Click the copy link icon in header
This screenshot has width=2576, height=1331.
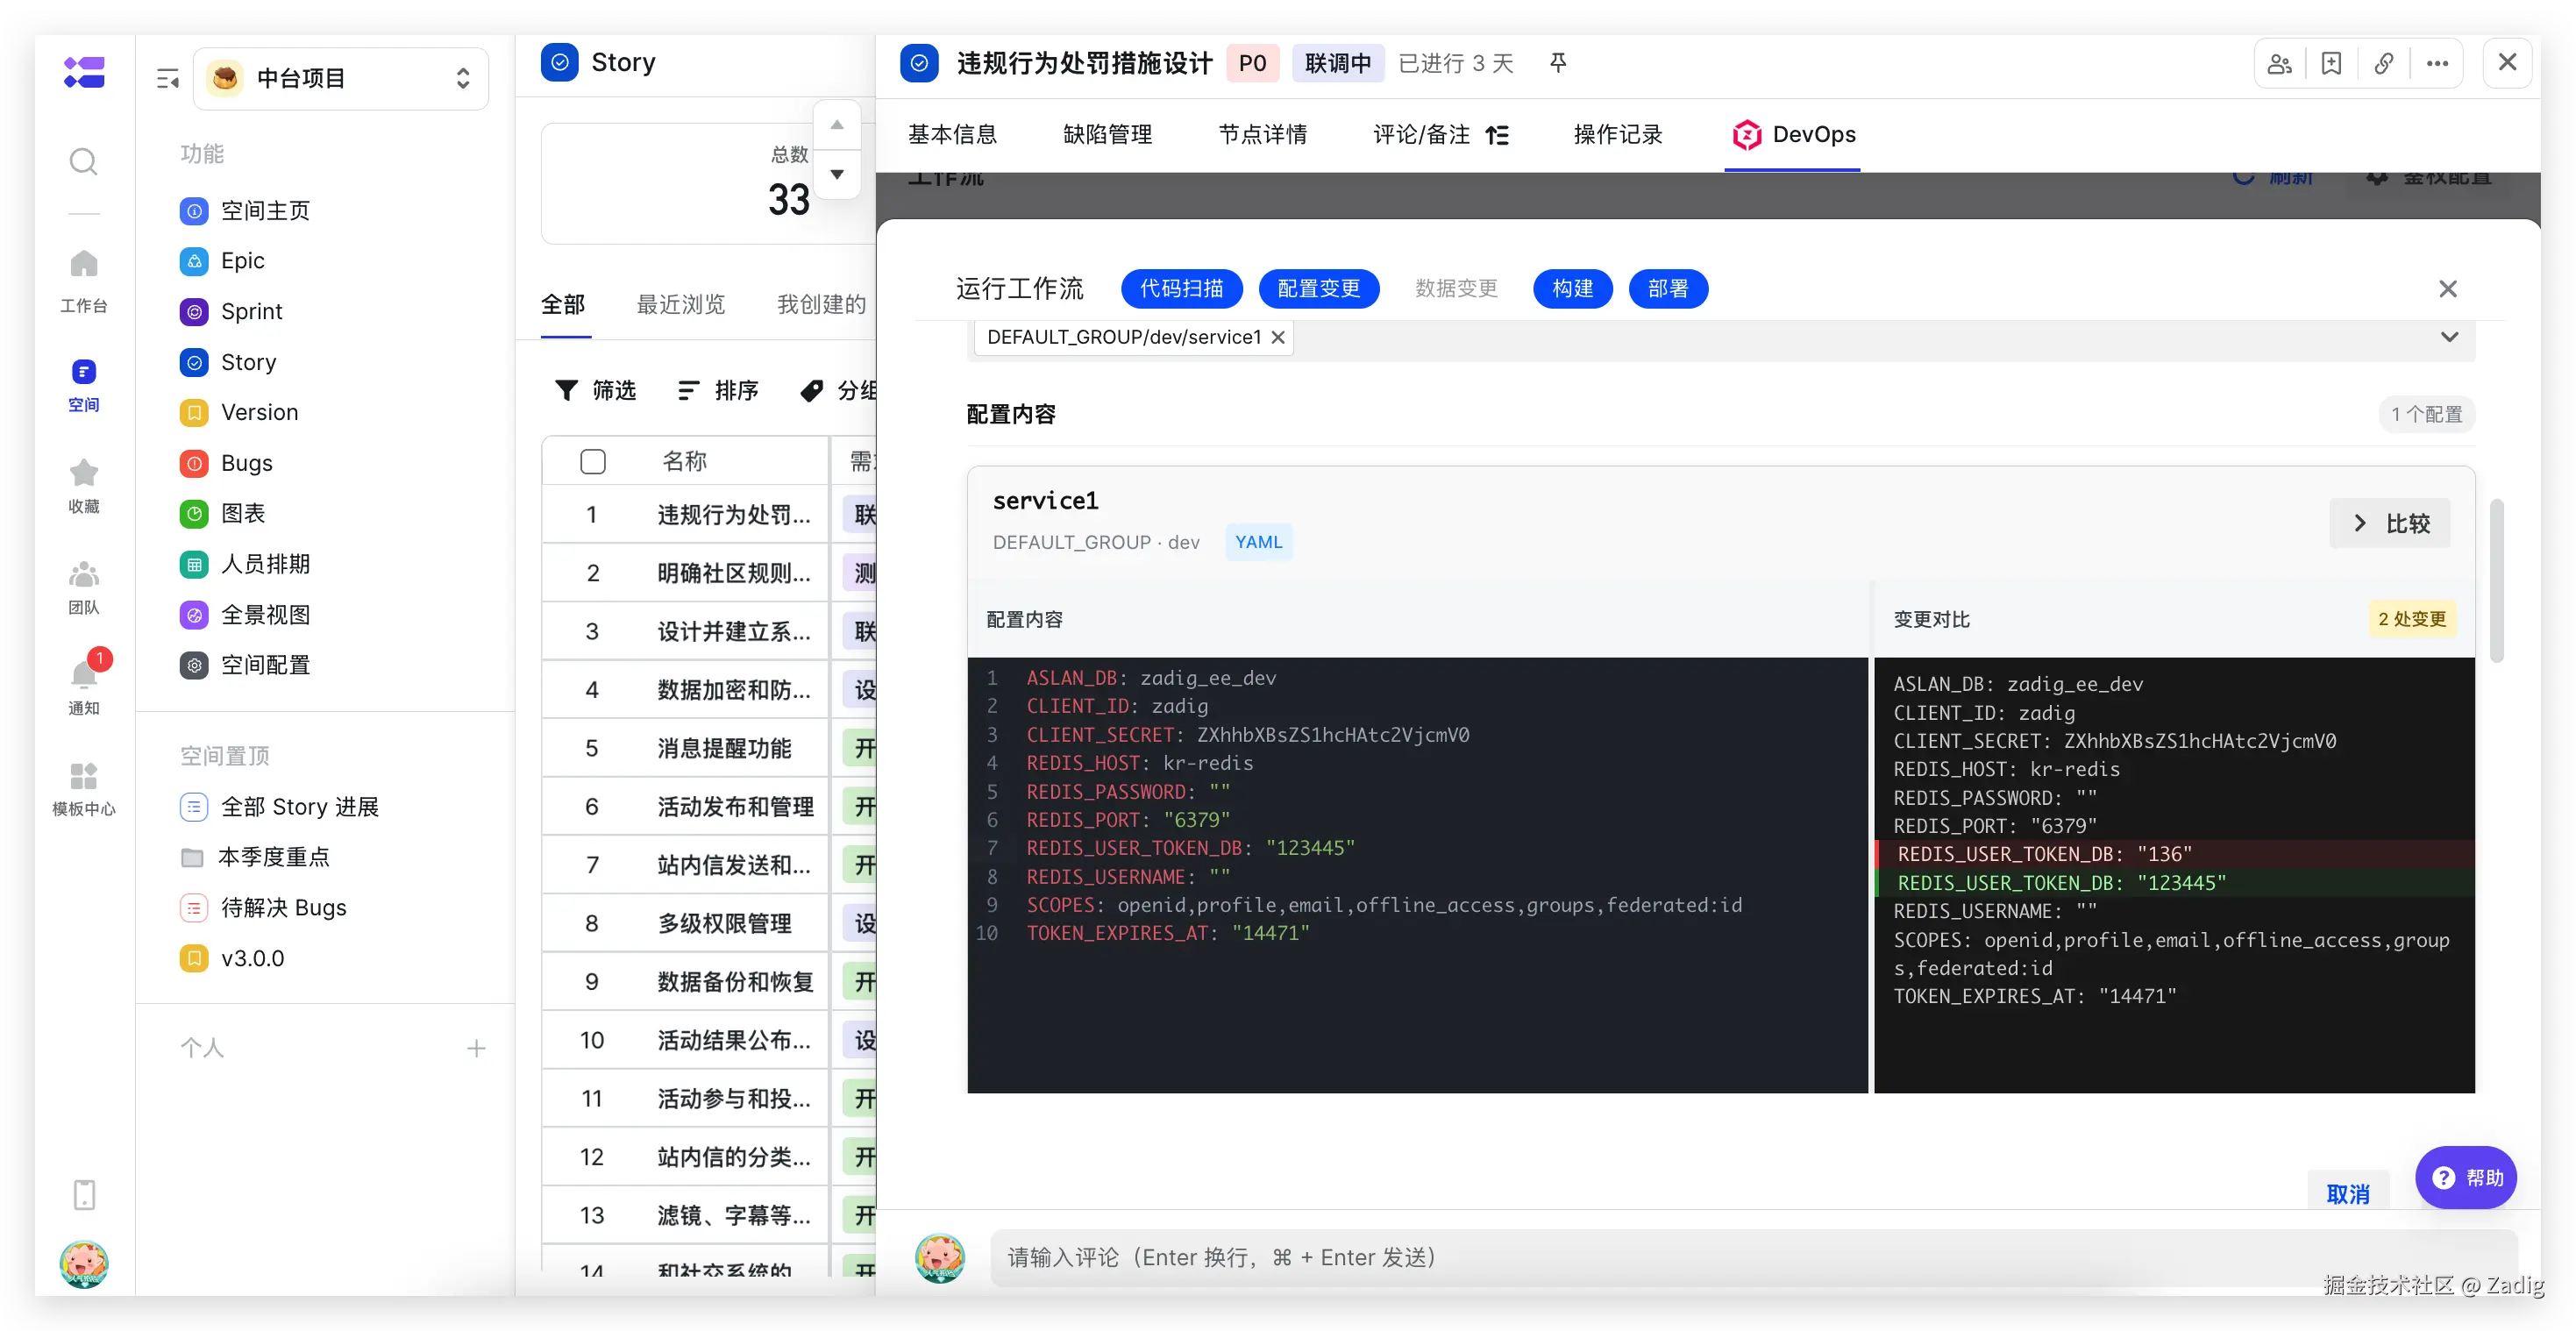point(2384,64)
